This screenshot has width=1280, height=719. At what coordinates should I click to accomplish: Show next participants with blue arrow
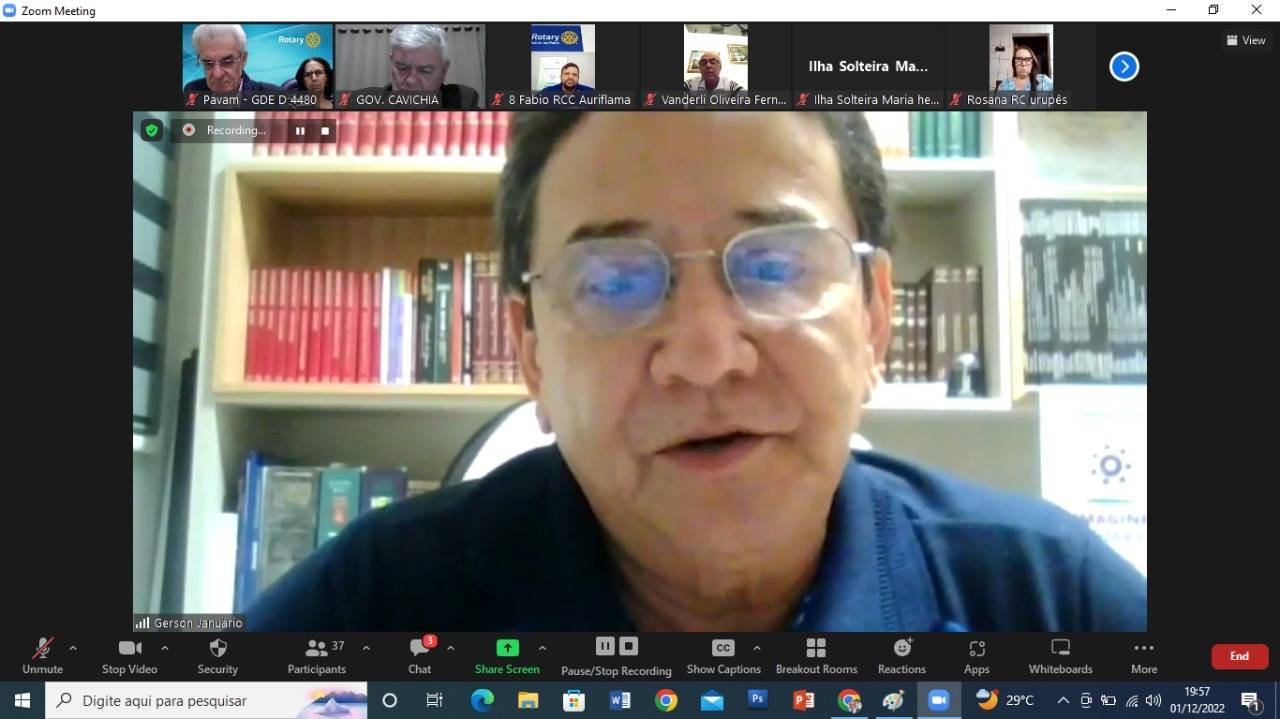pyautogui.click(x=1124, y=67)
